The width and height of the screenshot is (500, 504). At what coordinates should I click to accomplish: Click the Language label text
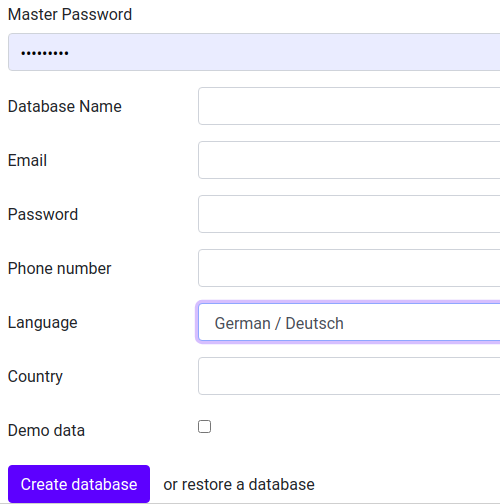(43, 323)
